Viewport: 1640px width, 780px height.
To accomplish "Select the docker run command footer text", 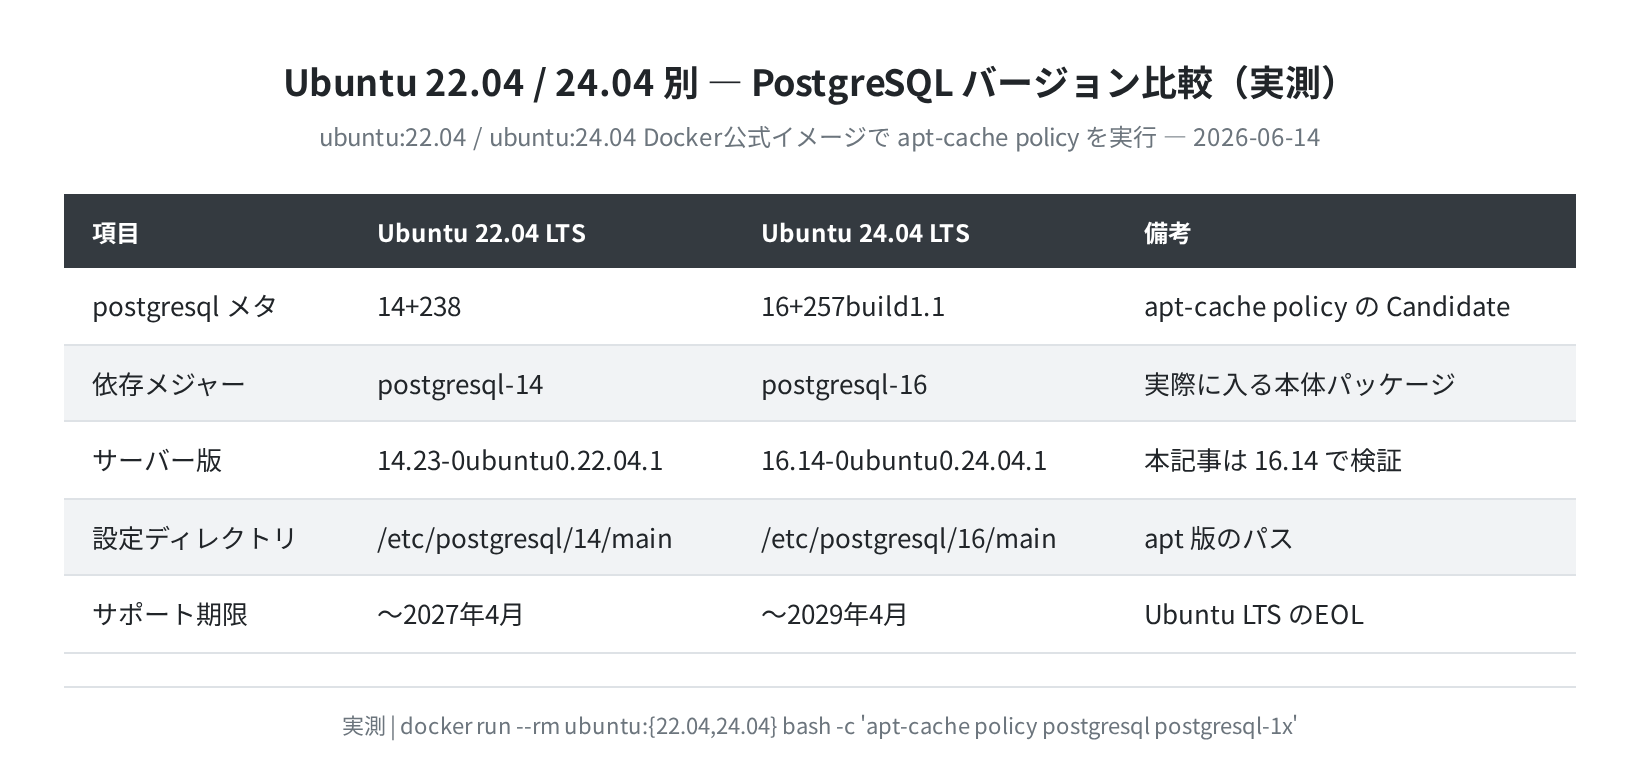I will pos(819,726).
